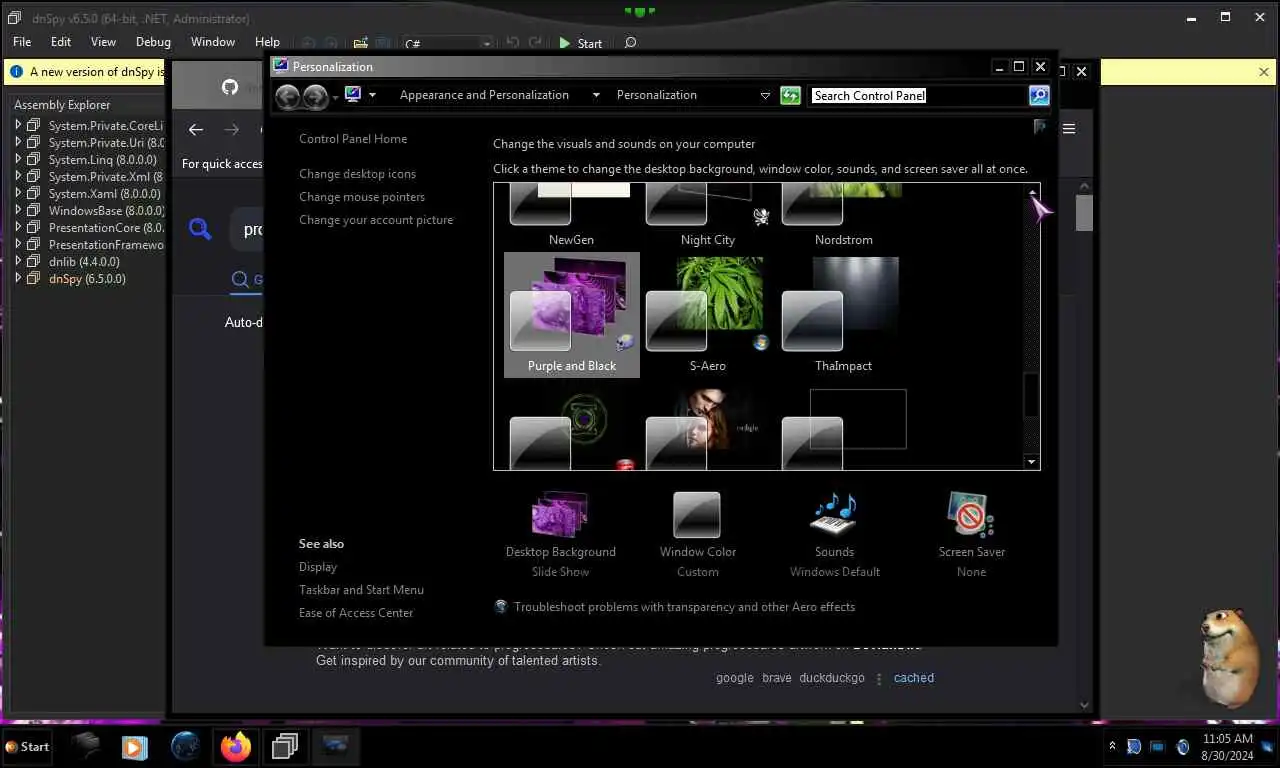Expand System.Private.CoreLib assembly node
This screenshot has width=1280, height=768.
18,126
